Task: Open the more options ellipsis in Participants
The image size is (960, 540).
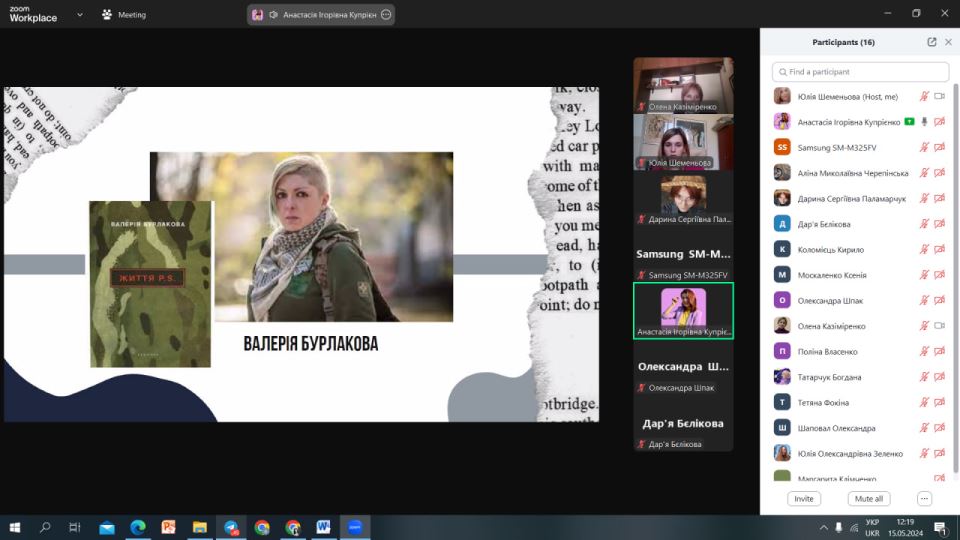Action: [924, 498]
